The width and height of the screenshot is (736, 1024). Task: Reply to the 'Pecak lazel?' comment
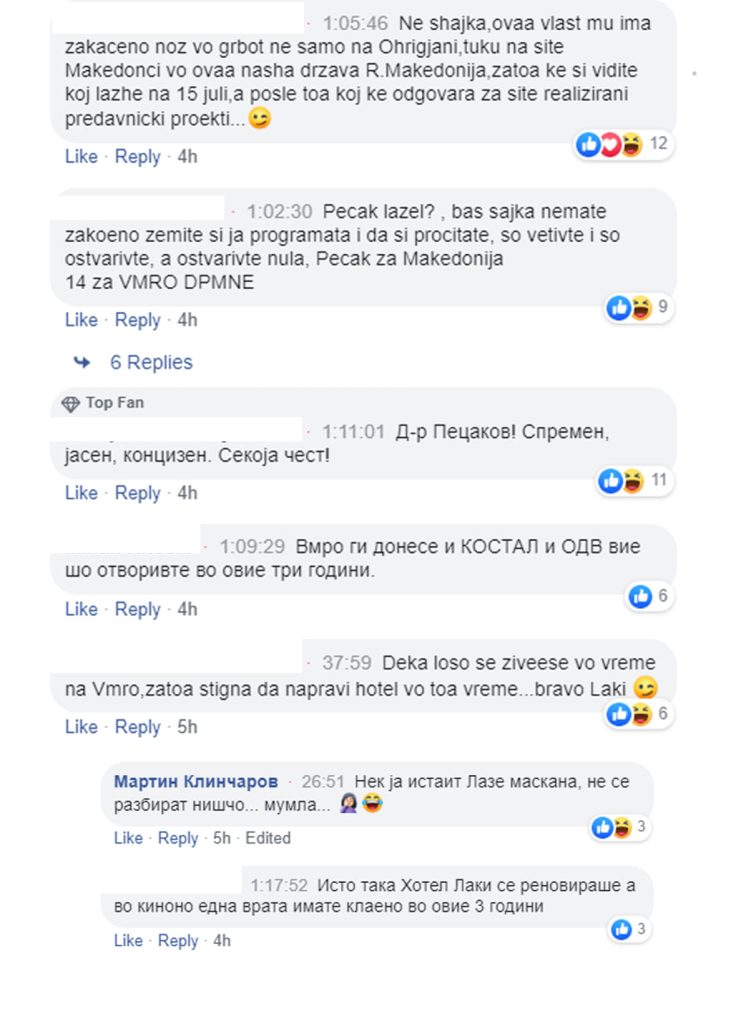(138, 320)
